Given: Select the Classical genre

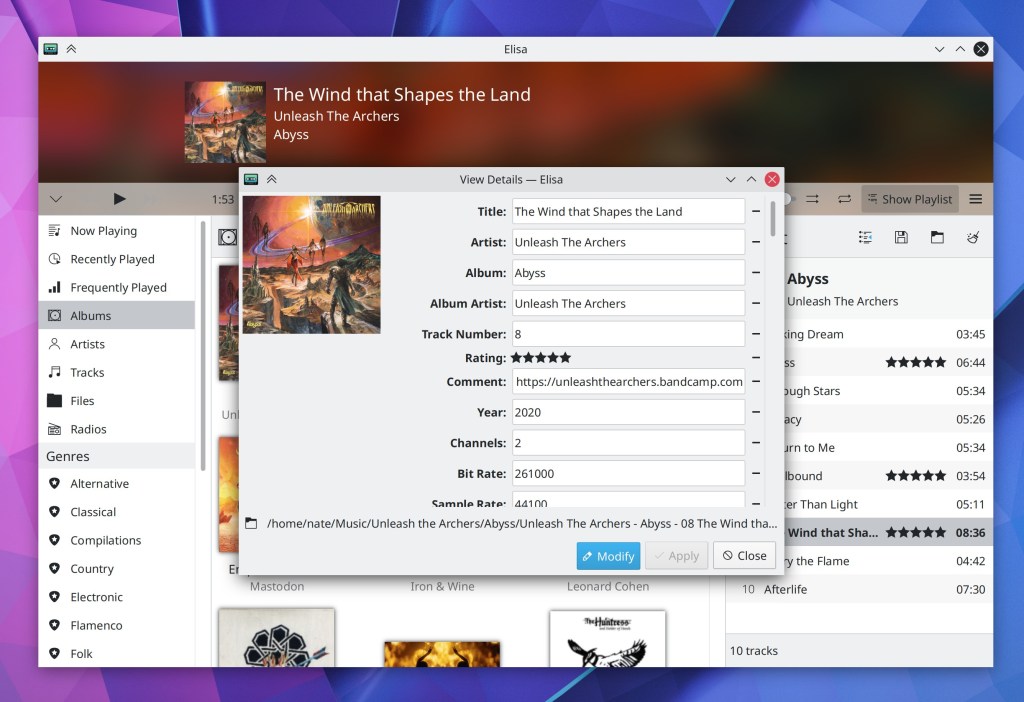Looking at the screenshot, I should pos(93,512).
